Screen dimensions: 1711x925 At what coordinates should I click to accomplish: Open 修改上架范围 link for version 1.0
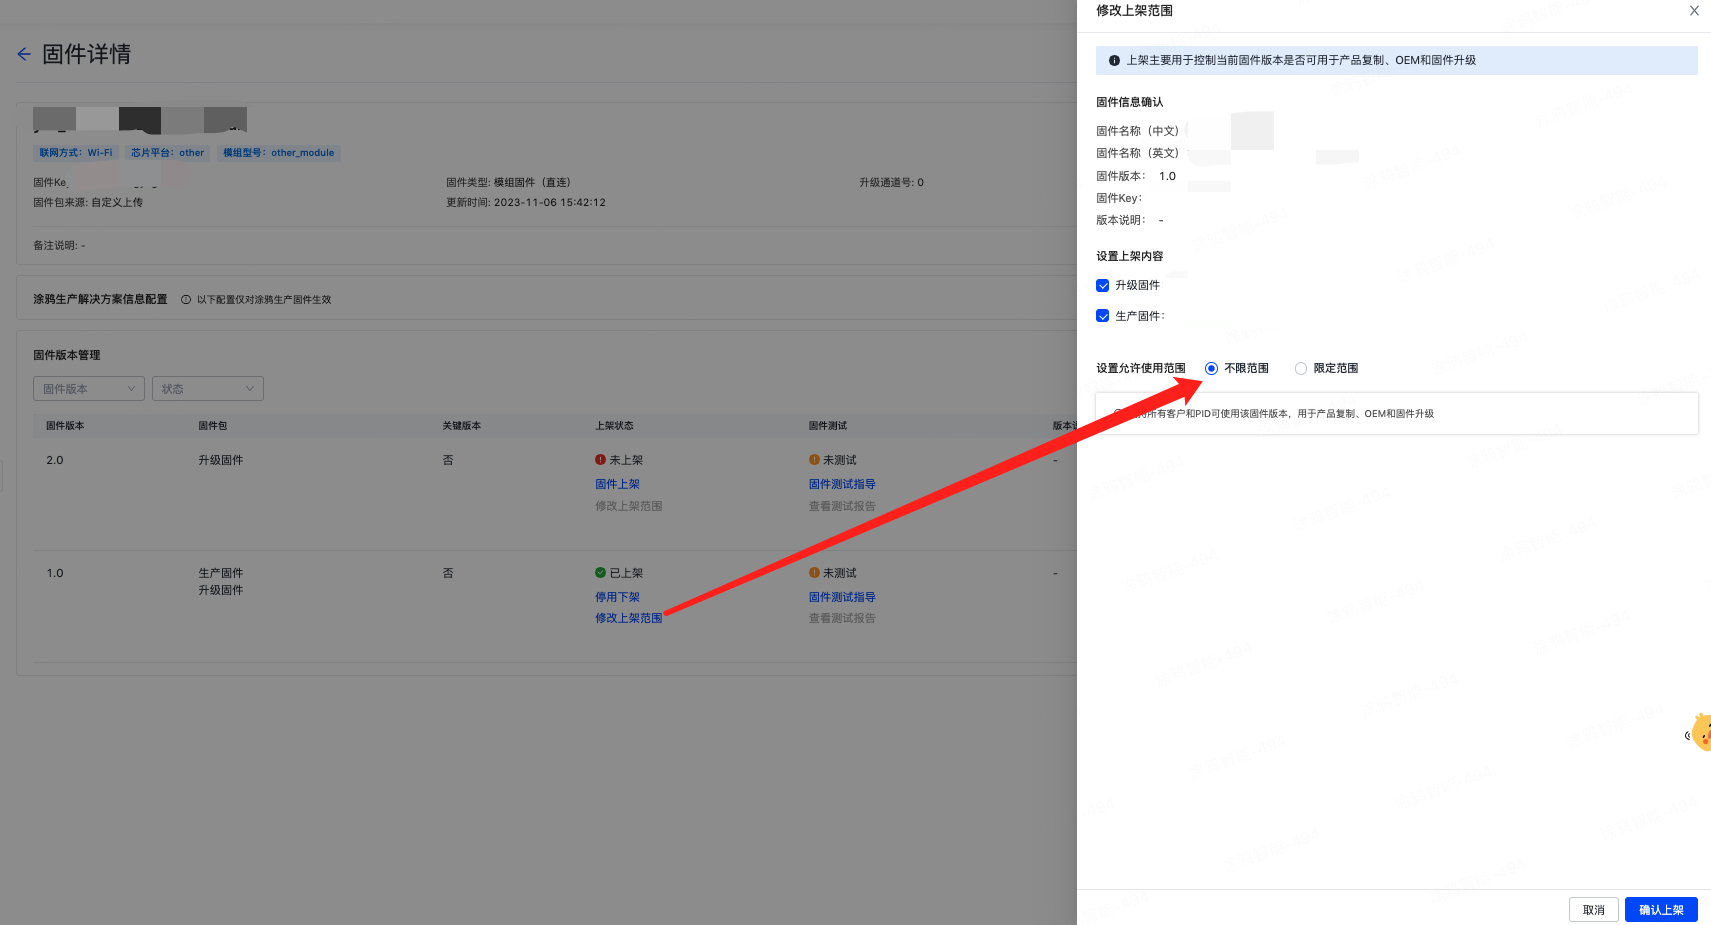click(x=628, y=618)
